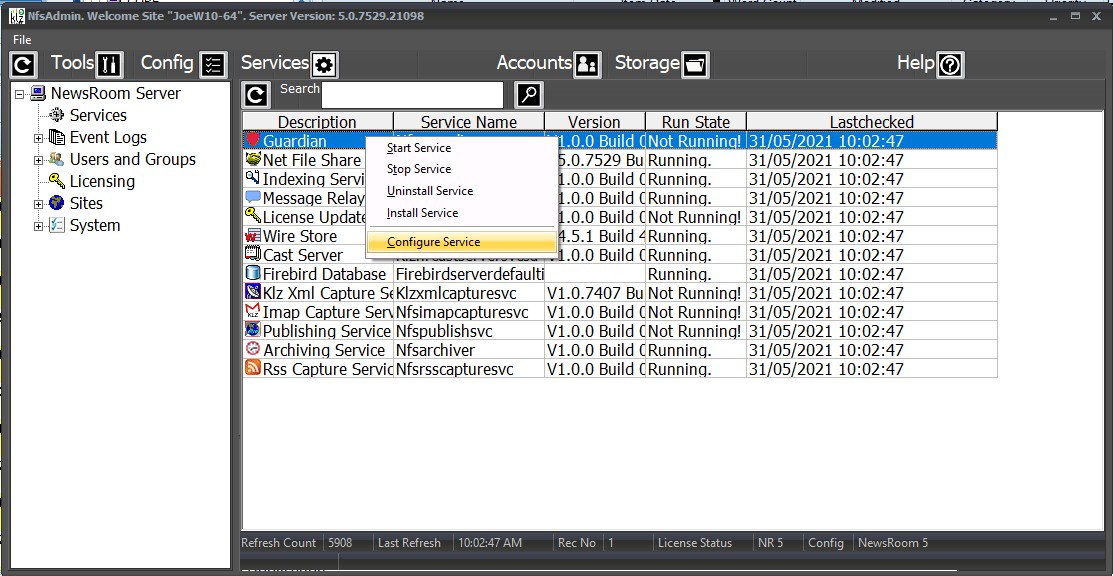The width and height of the screenshot is (1113, 576).
Task: Click the Cast Server icon
Action: click(253, 254)
